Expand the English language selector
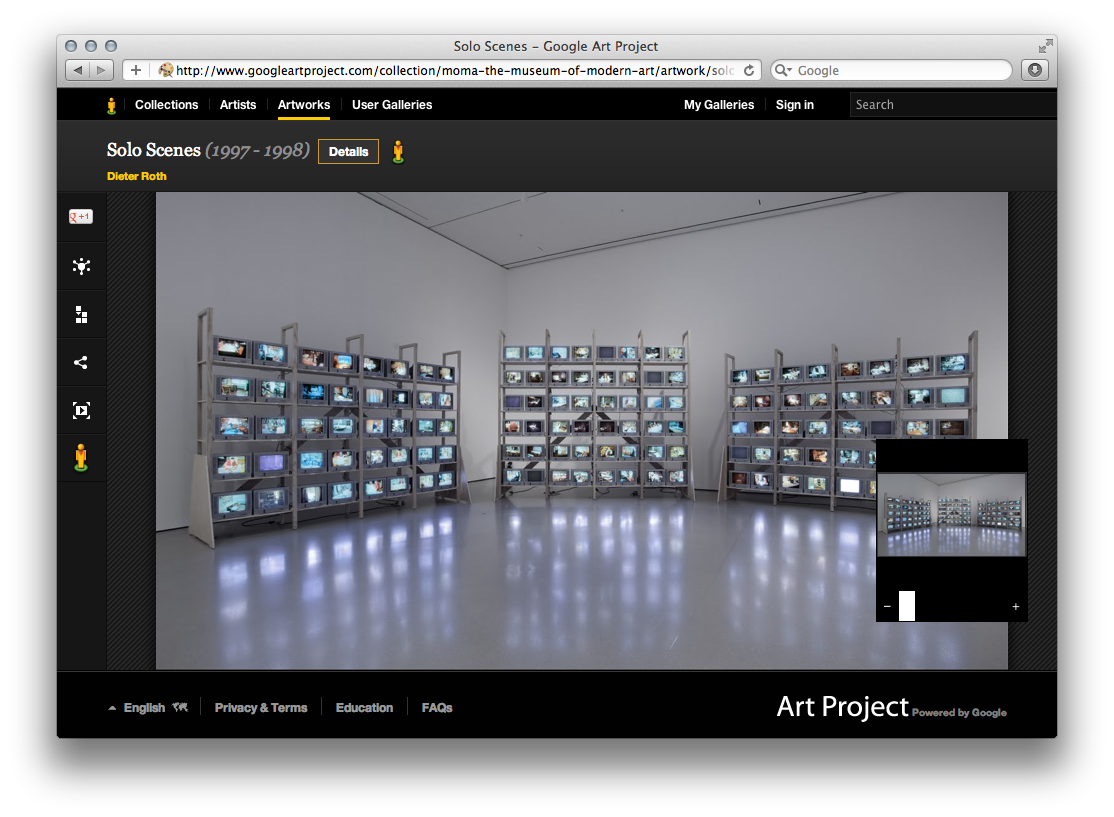The image size is (1114, 817). [145, 707]
